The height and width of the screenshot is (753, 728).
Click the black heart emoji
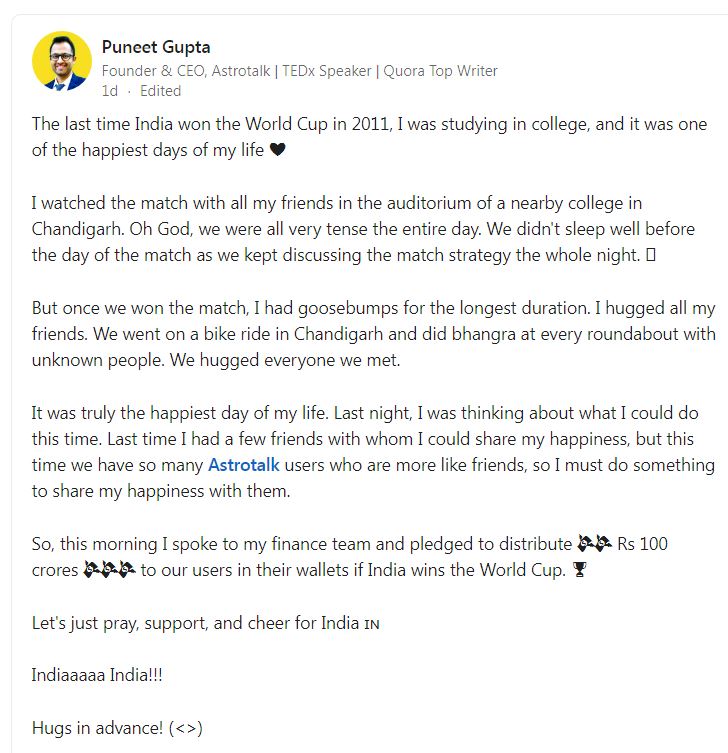278,150
